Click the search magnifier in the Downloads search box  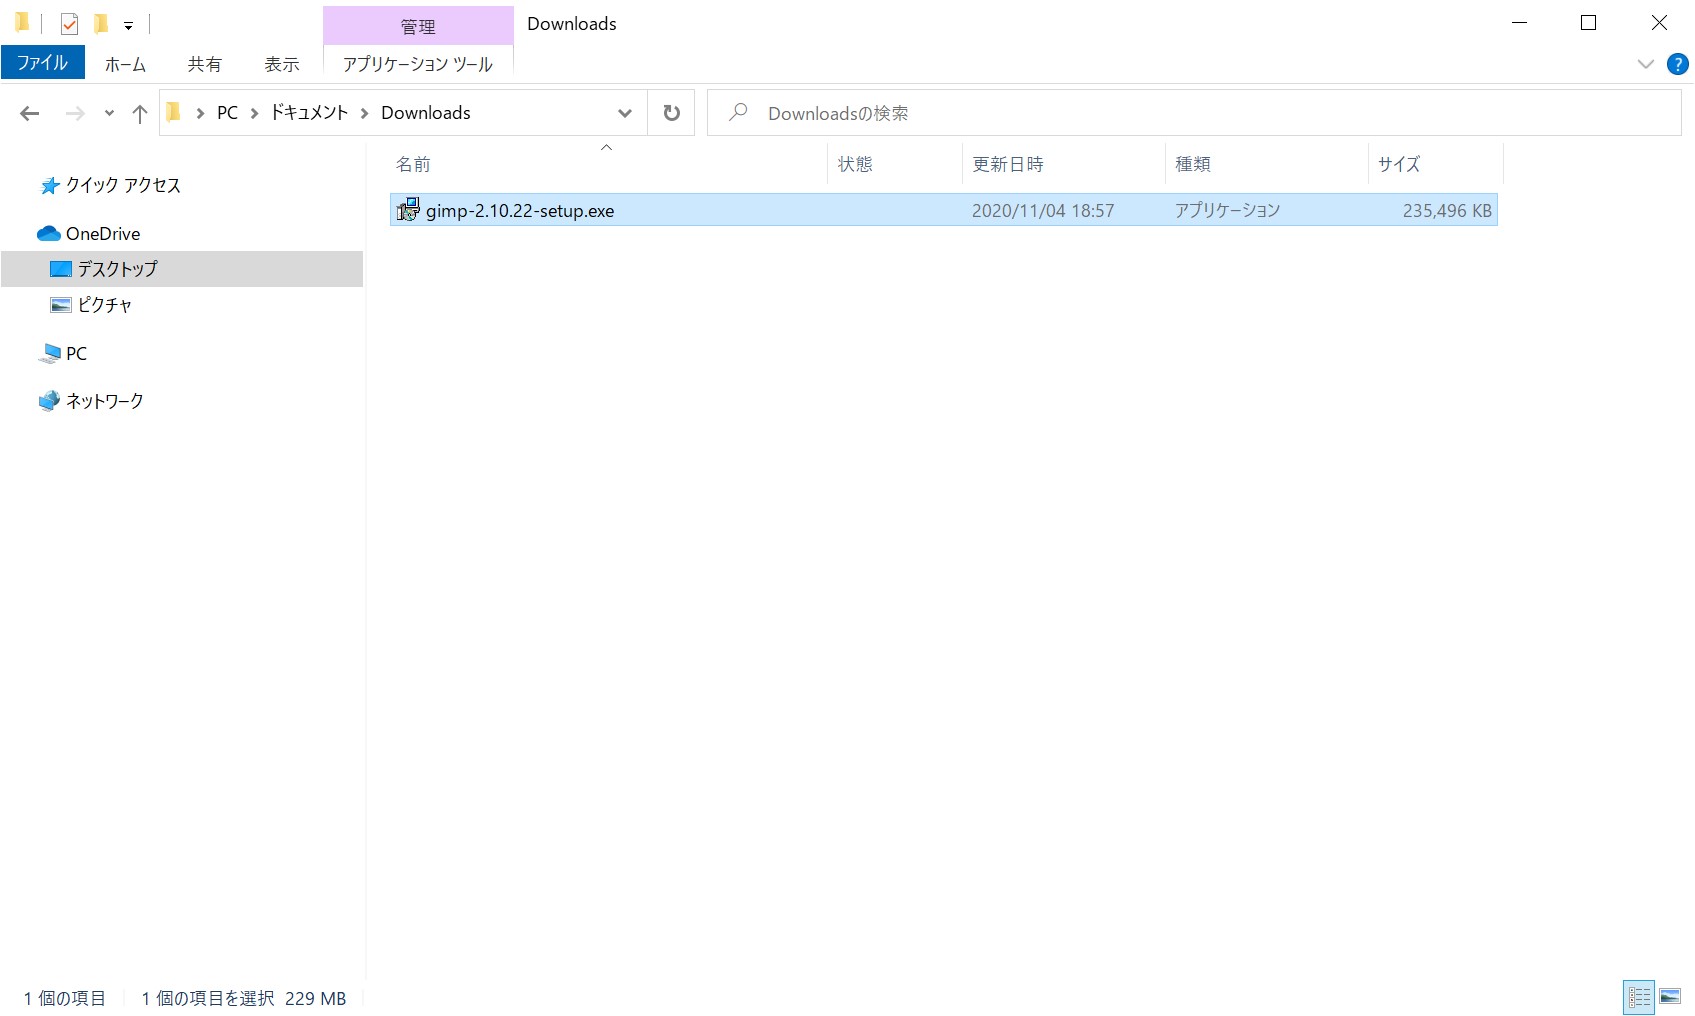tap(737, 112)
